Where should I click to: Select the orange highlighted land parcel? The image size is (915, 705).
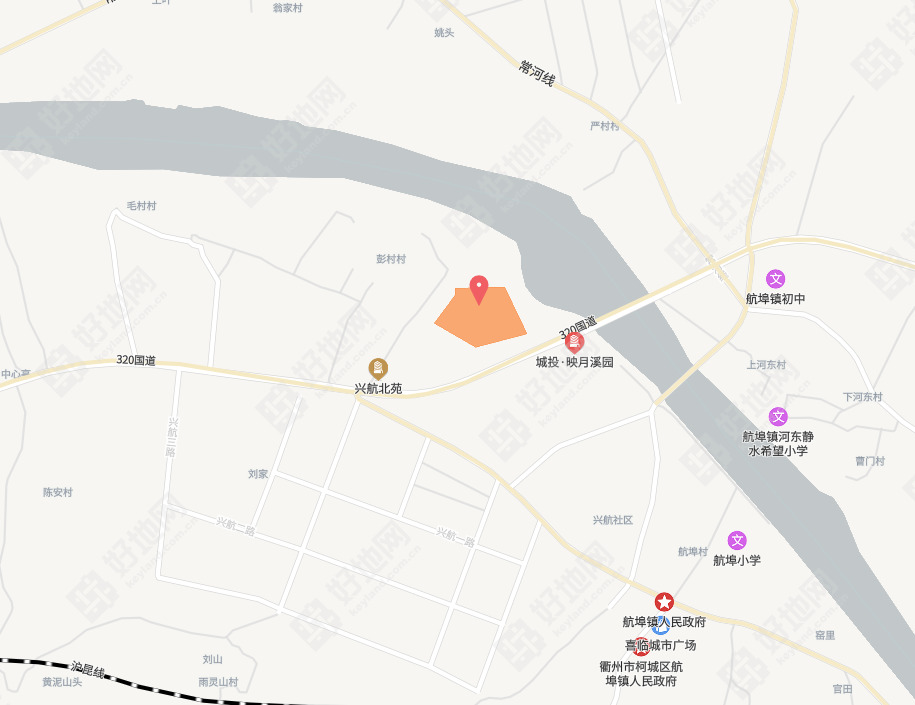[x=481, y=317]
